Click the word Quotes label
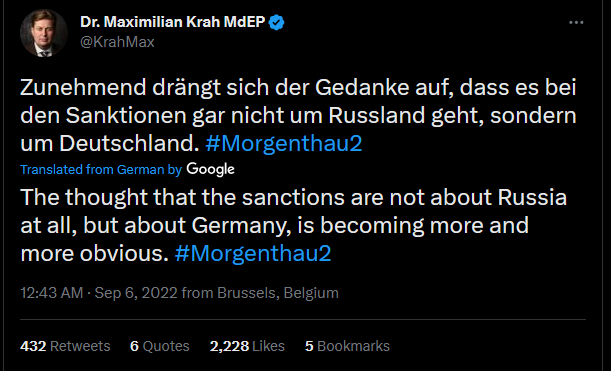 (x=166, y=346)
